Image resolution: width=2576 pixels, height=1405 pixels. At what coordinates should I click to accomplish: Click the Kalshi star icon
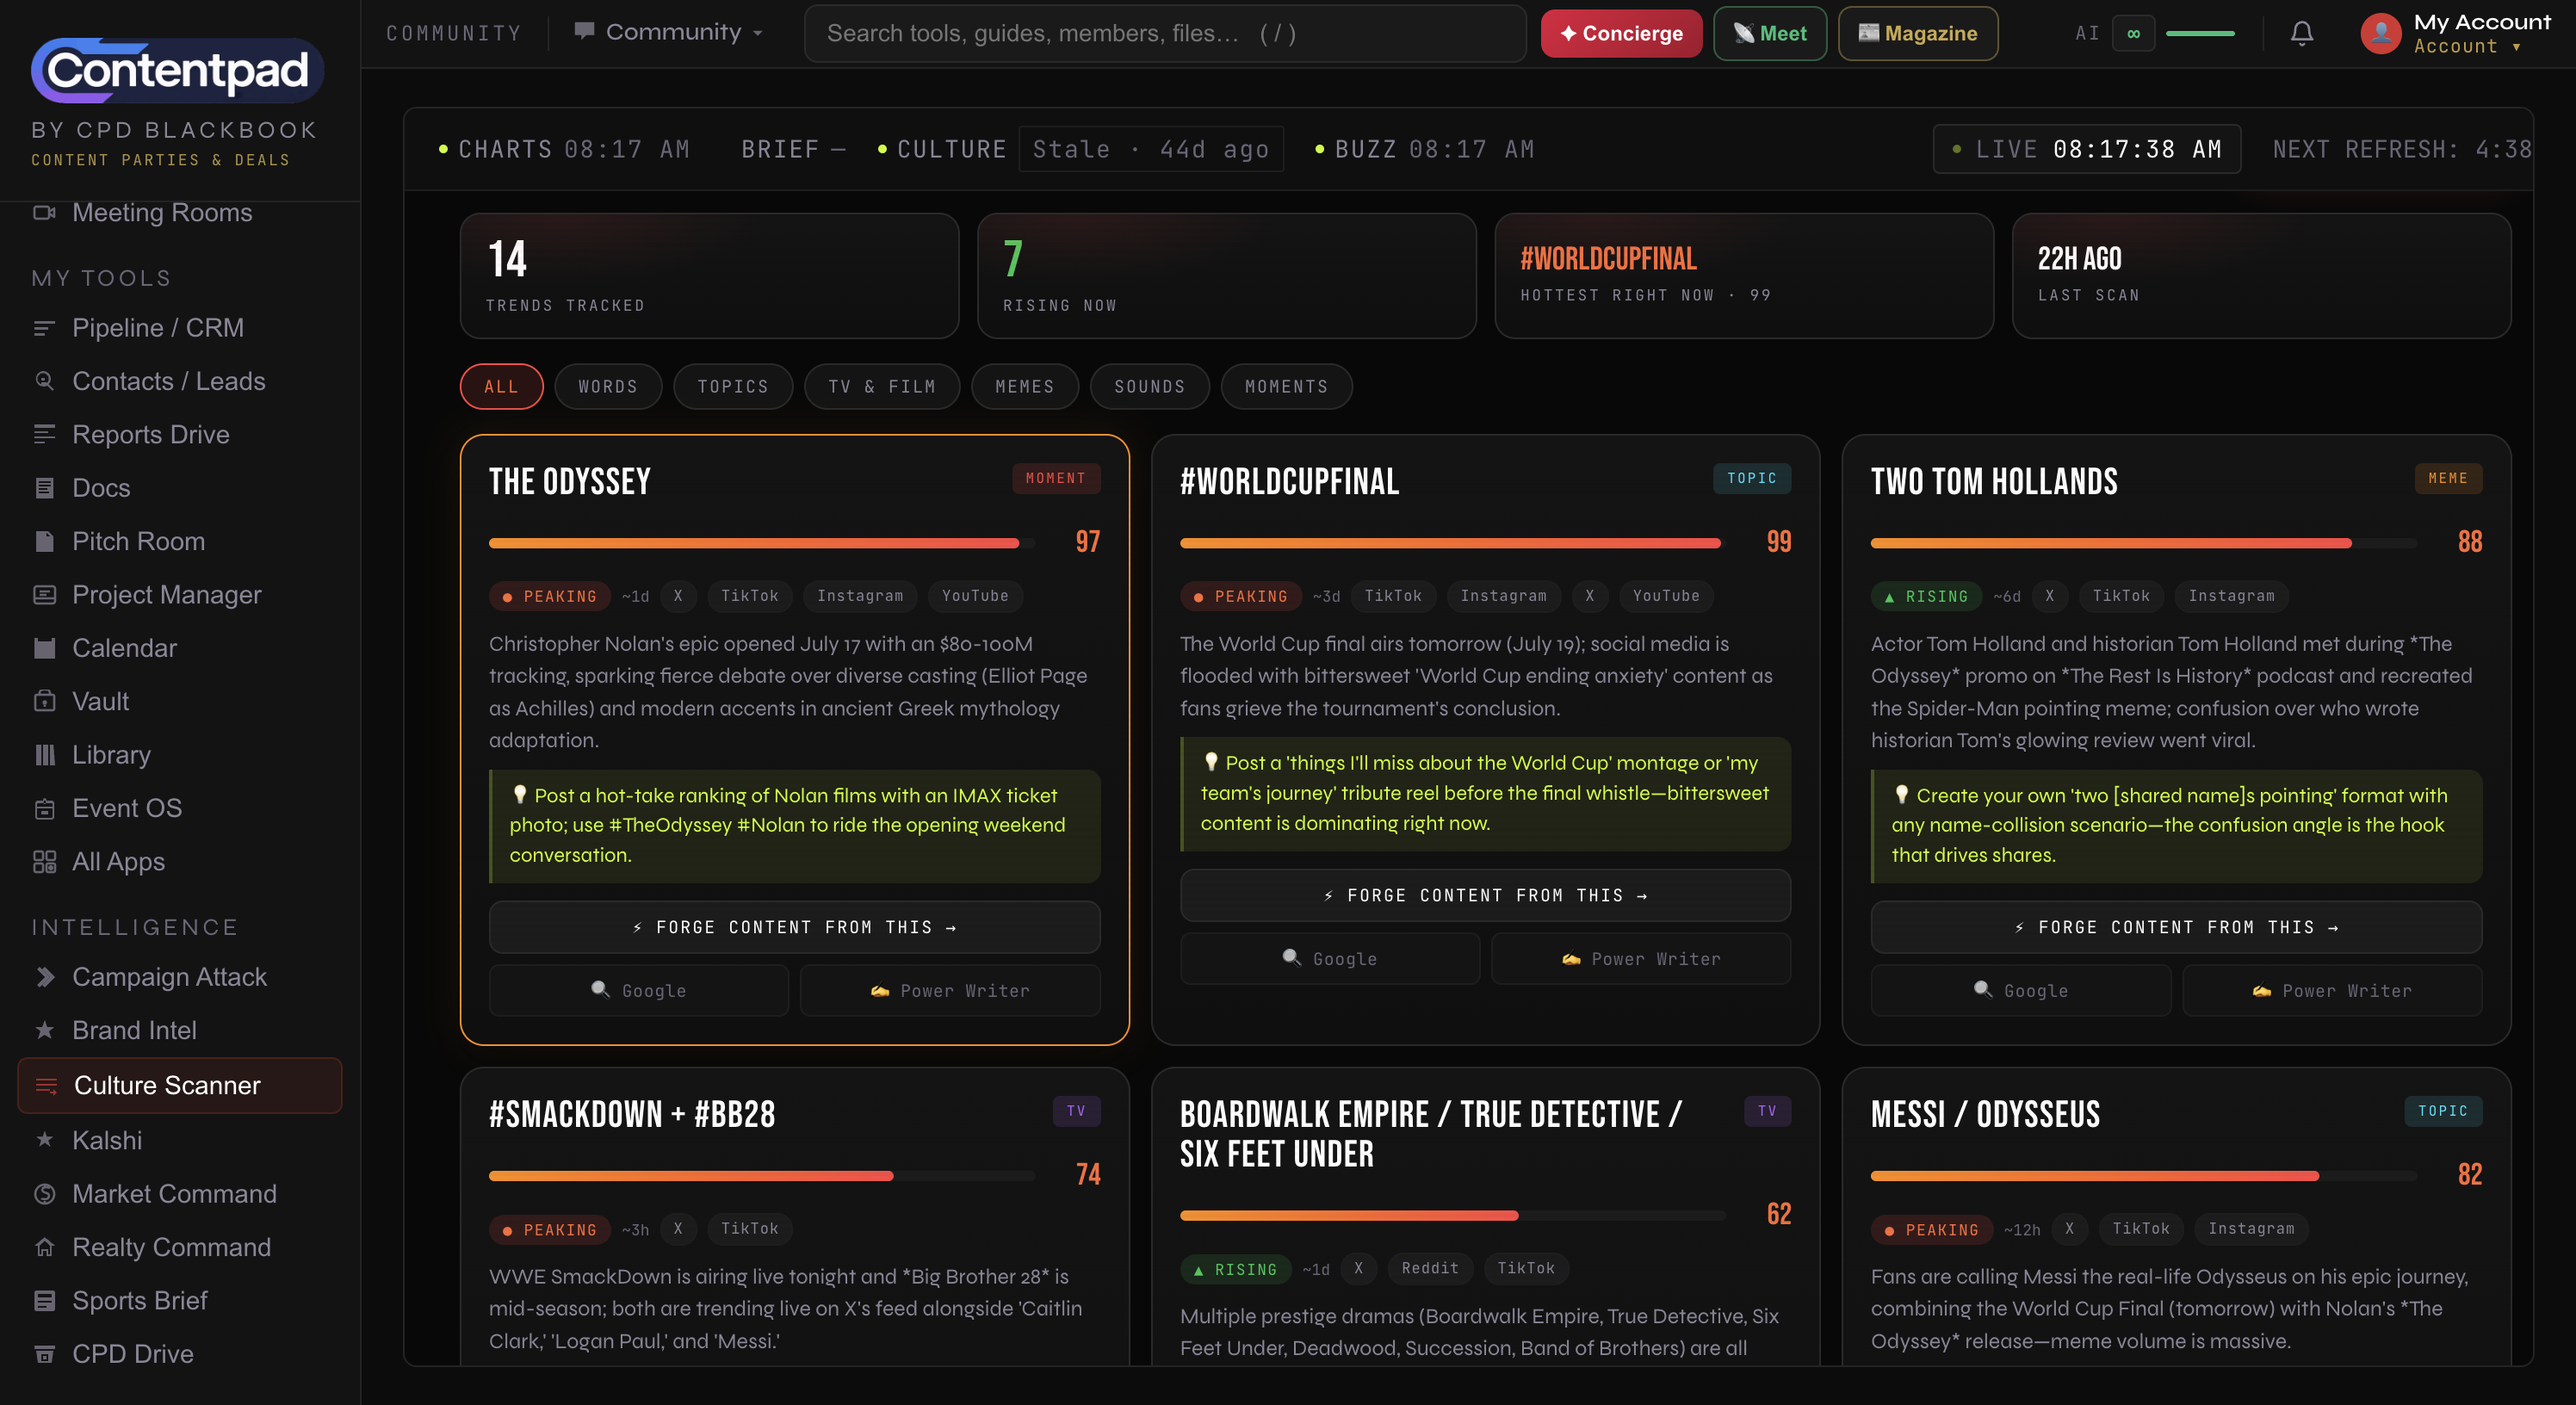[44, 1140]
